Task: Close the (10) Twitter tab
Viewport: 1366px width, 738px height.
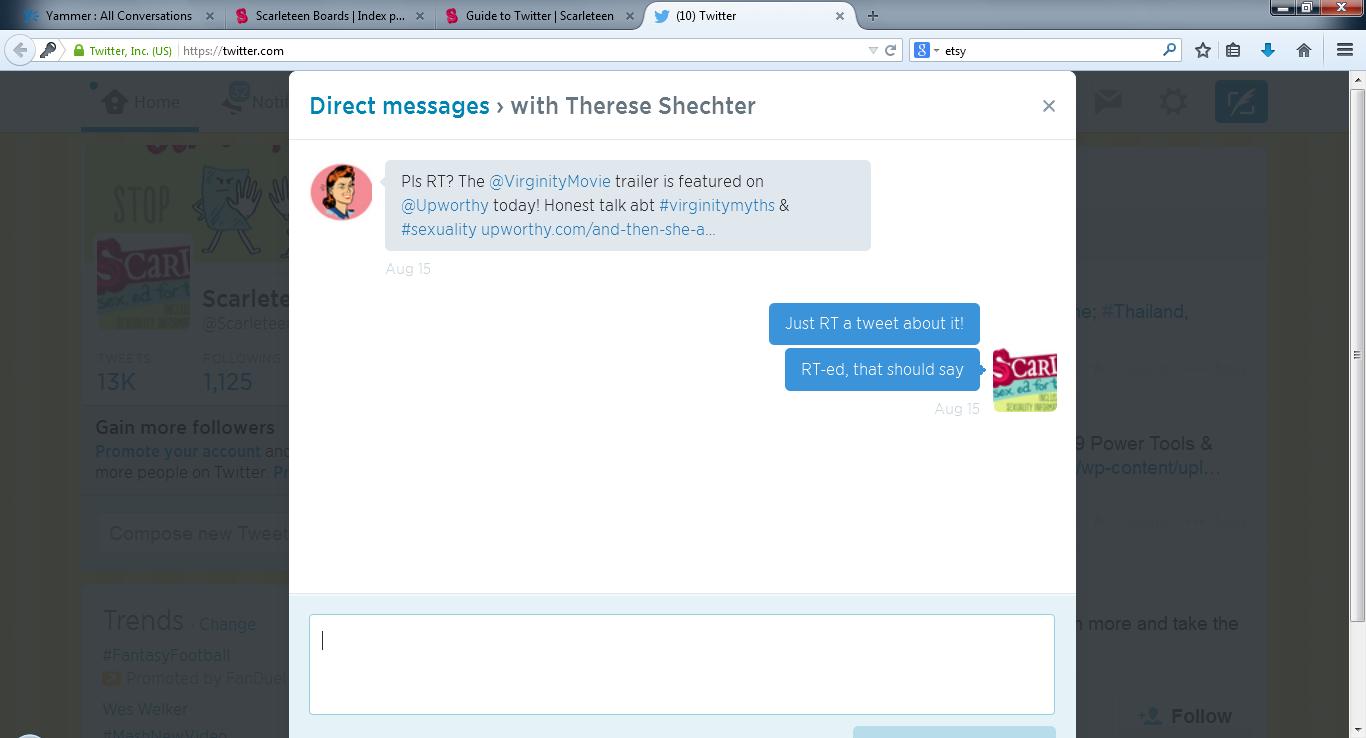Action: pyautogui.click(x=840, y=16)
